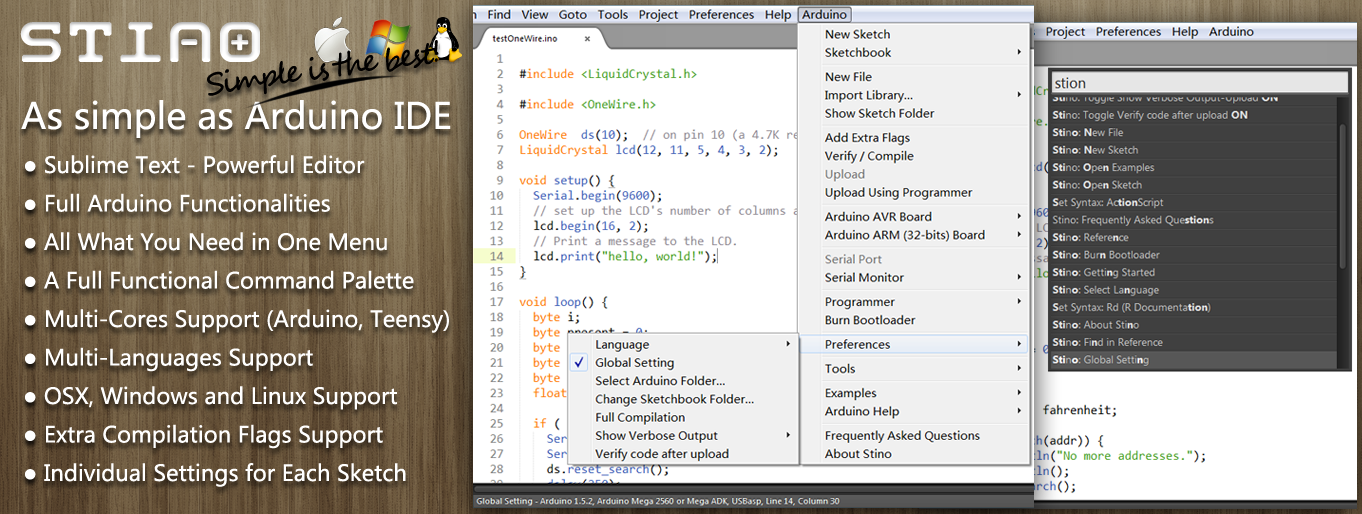Viewport: 1362px width, 514px height.
Task: Select Stino: Open Examples command
Action: click(x=1103, y=168)
